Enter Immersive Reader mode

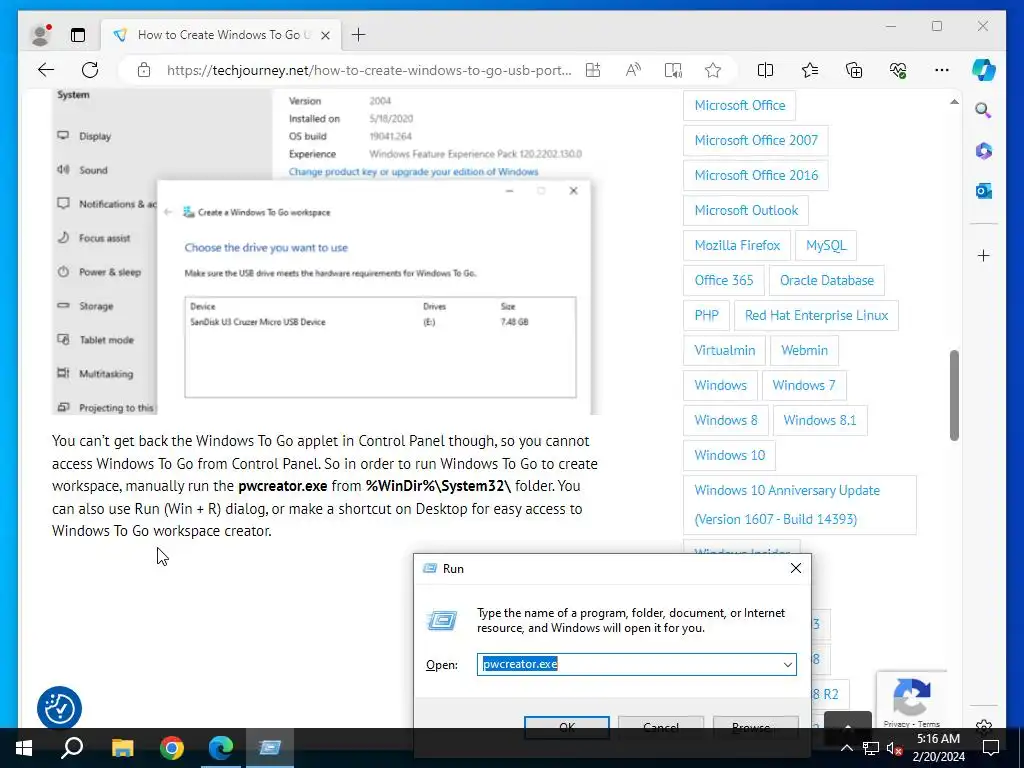tap(673, 70)
